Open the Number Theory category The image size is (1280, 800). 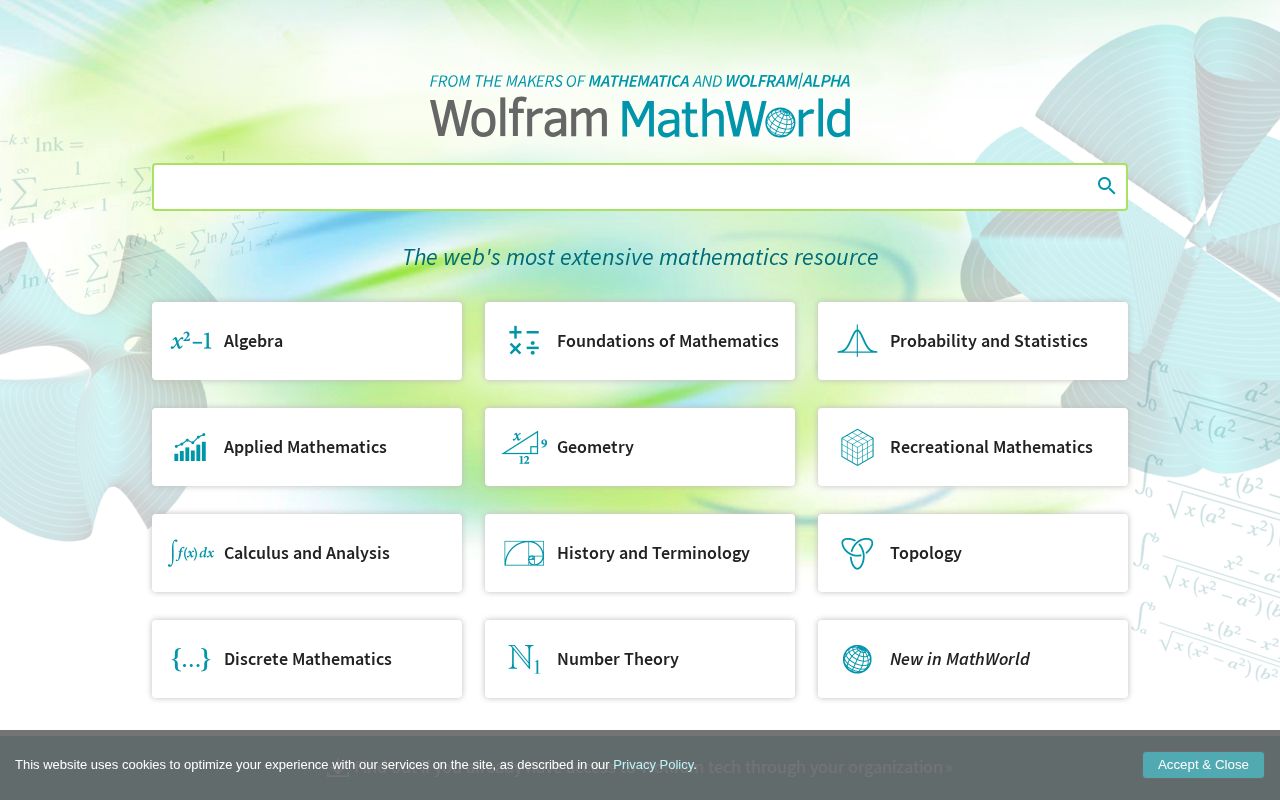617,659
